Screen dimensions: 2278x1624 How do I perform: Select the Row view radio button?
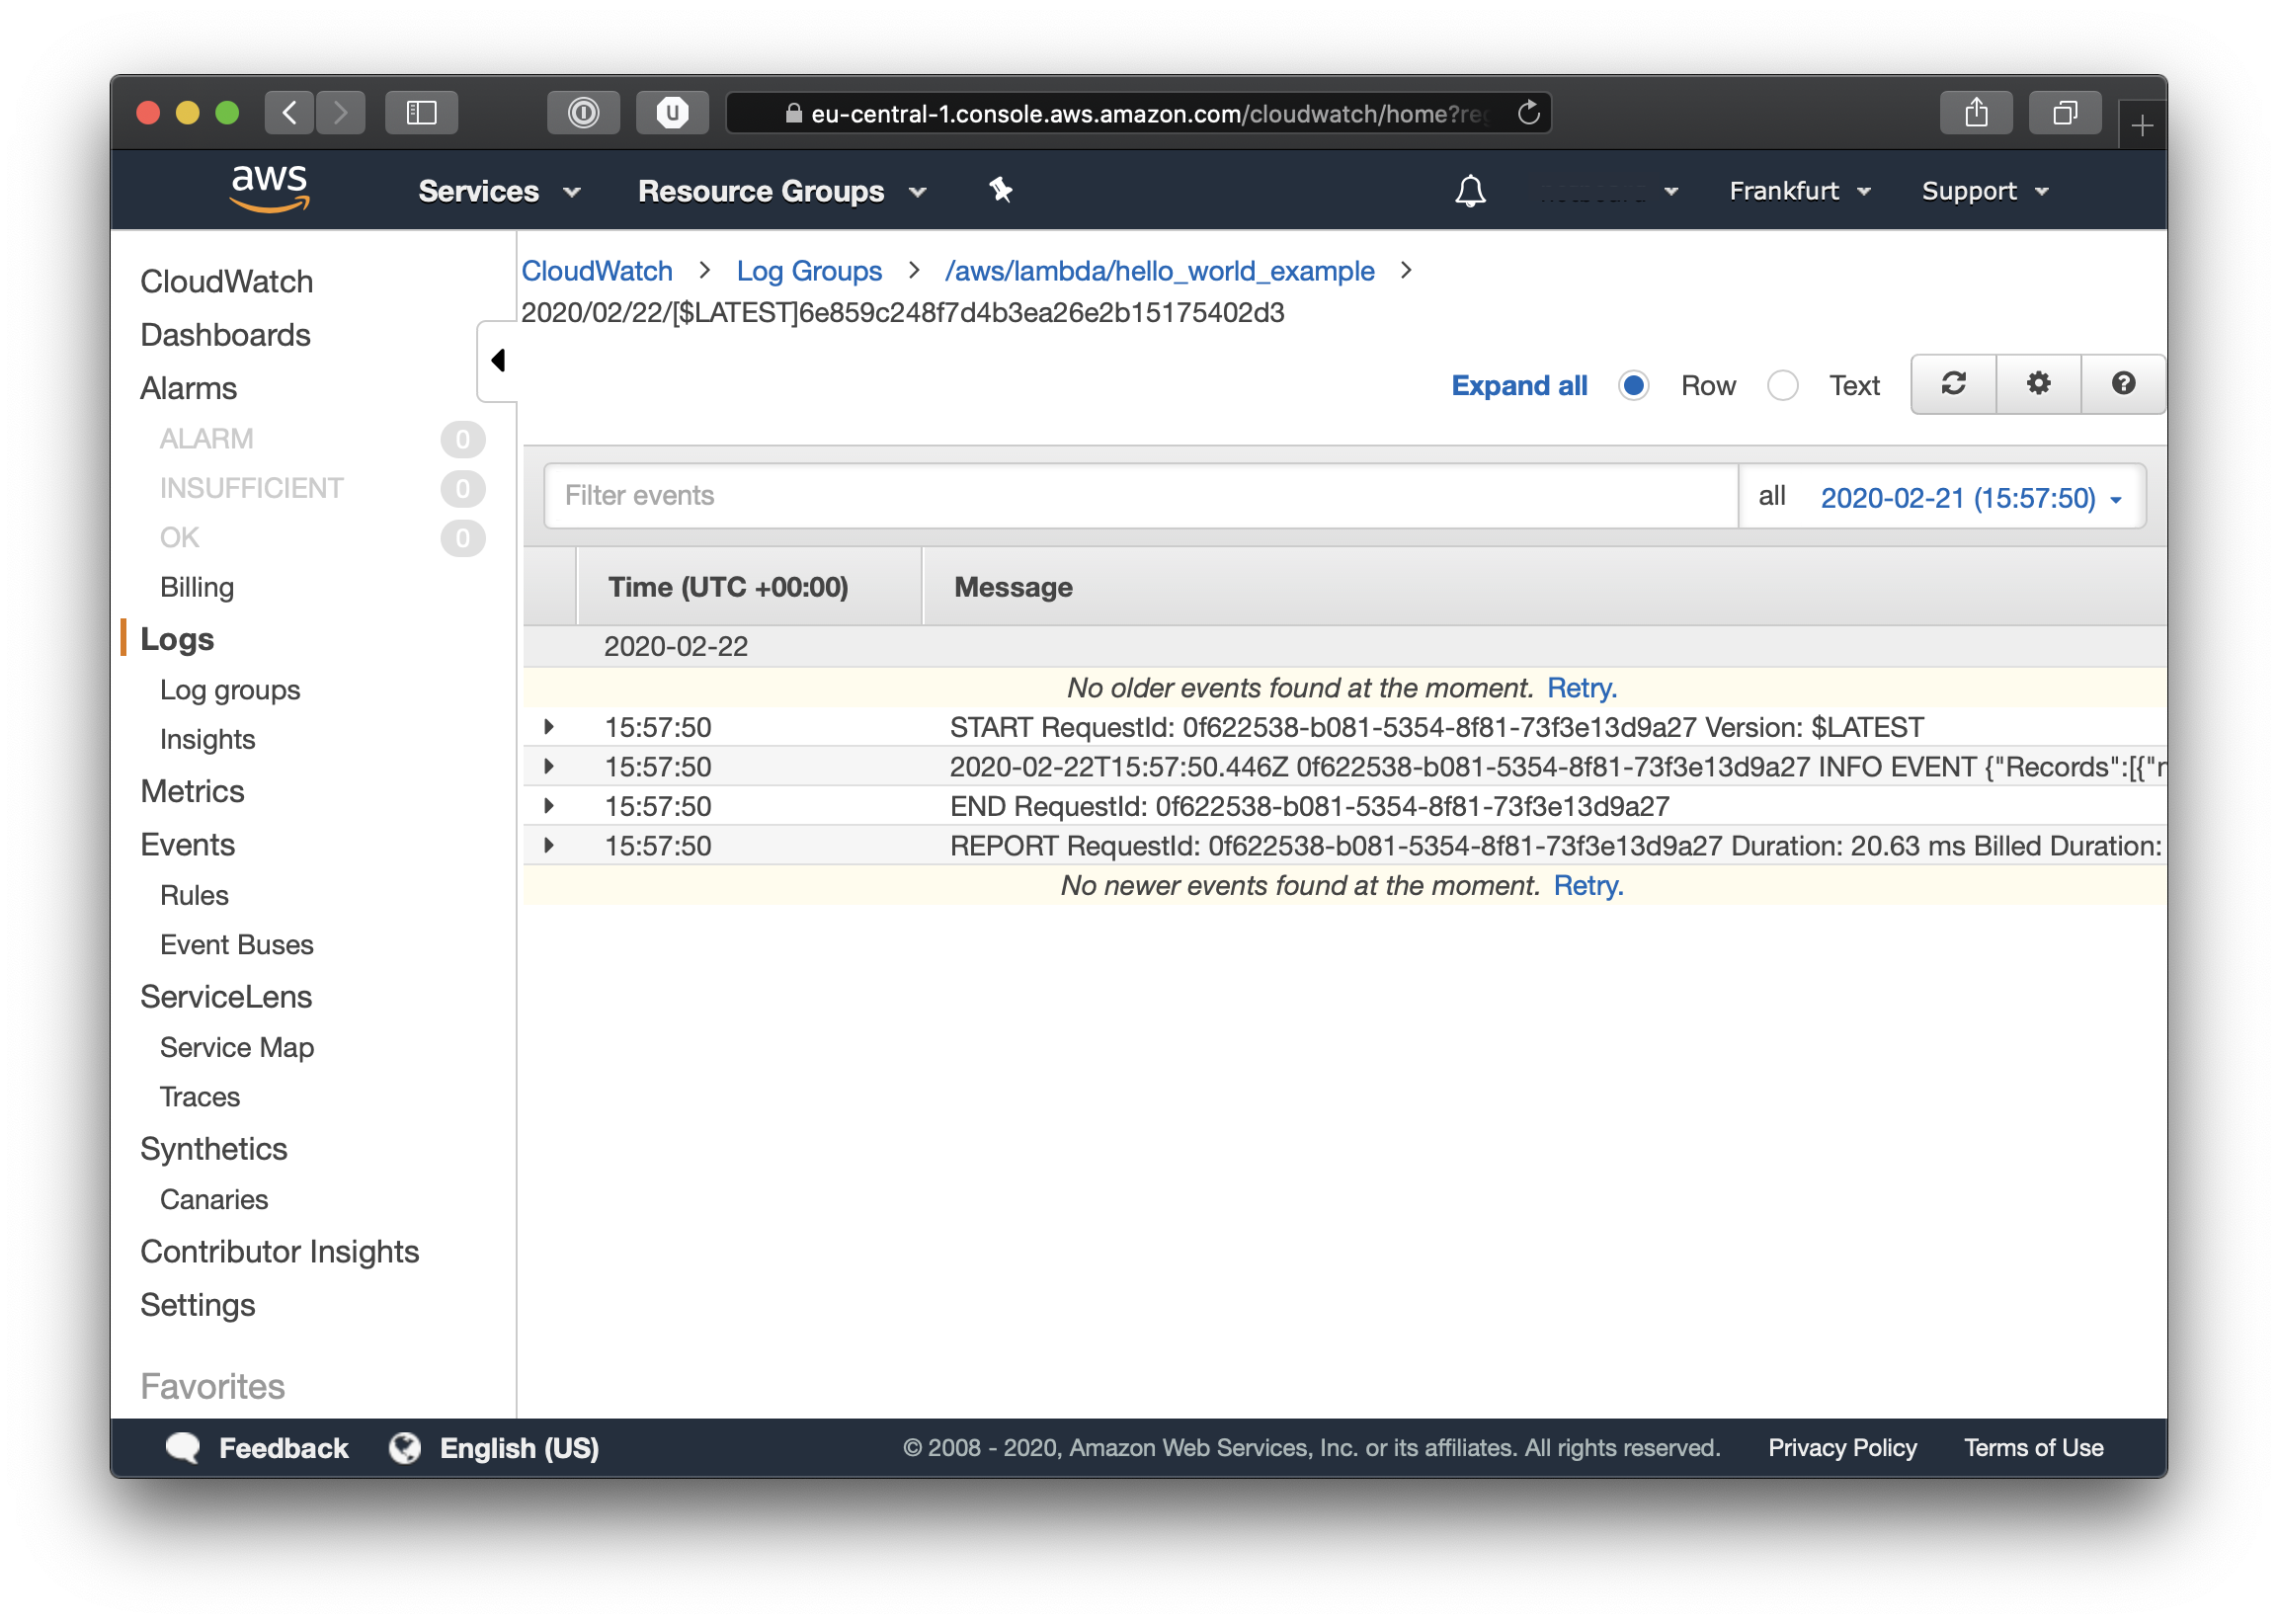[x=1633, y=385]
